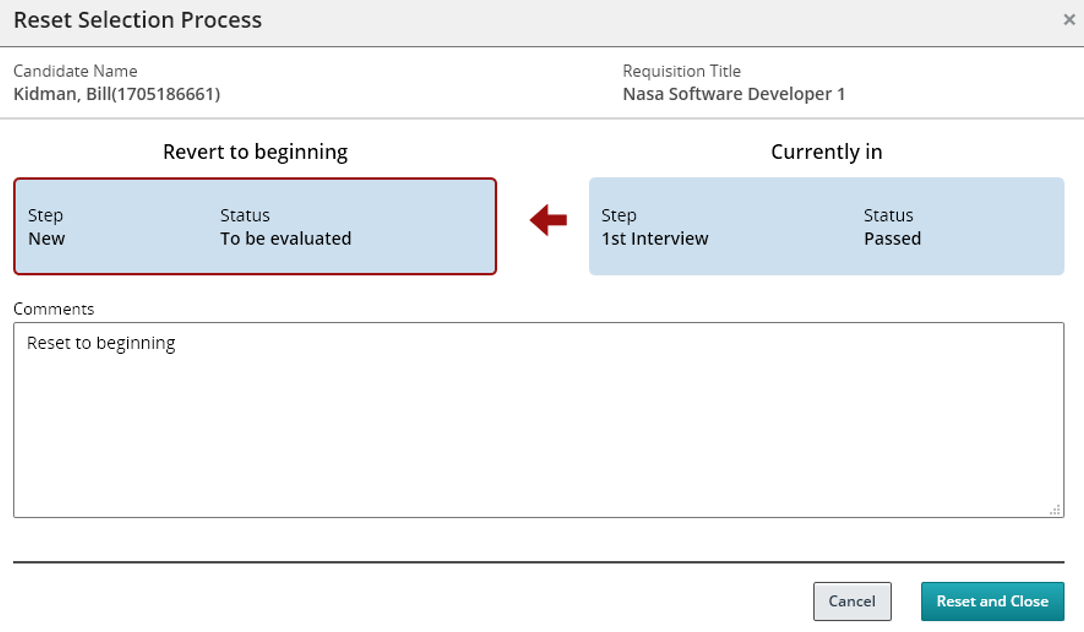Click the 'Passed' status value
1084x632 pixels.
coord(892,238)
